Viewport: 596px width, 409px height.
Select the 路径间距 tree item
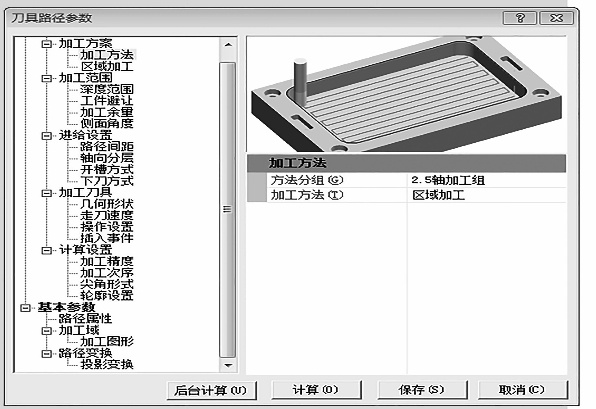coord(107,147)
